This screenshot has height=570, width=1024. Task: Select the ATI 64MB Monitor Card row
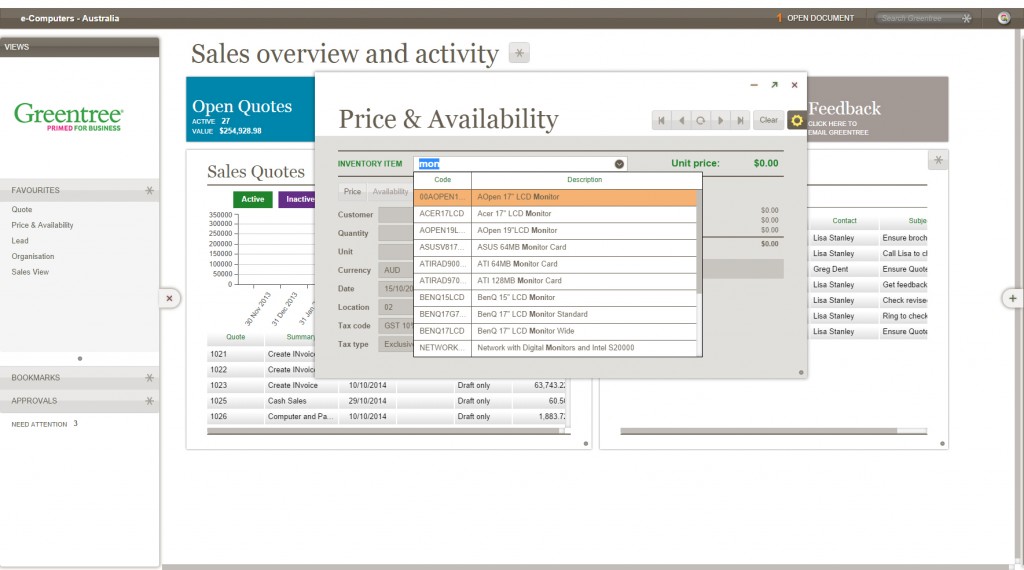click(556, 264)
